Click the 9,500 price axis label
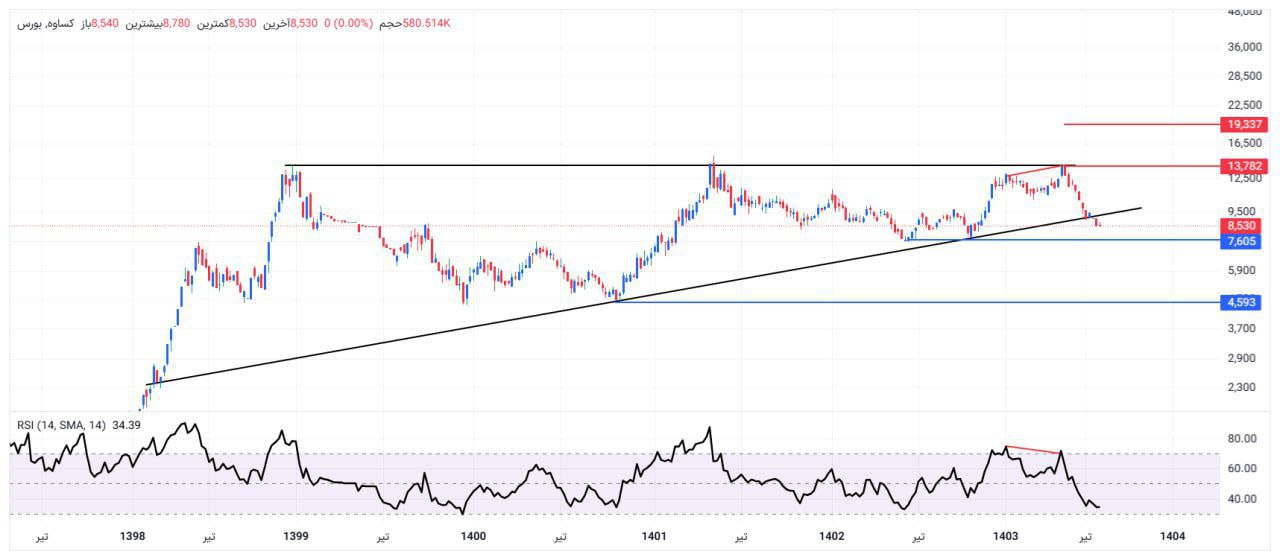Viewport: 1280px width, 560px height. tap(1243, 211)
